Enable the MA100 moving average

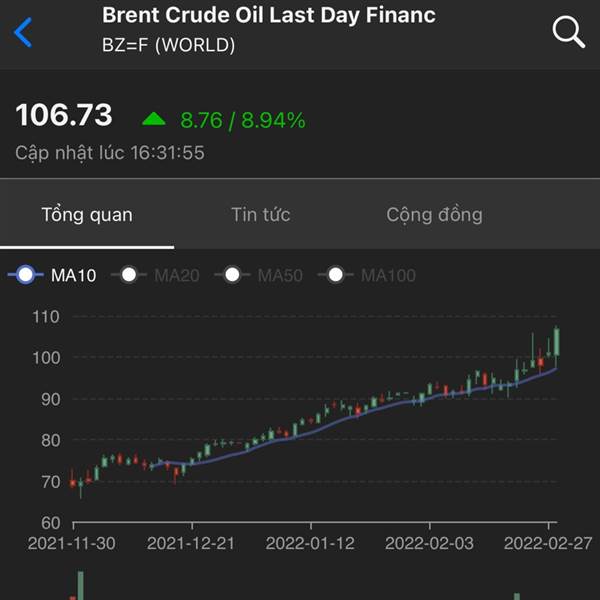click(367, 275)
